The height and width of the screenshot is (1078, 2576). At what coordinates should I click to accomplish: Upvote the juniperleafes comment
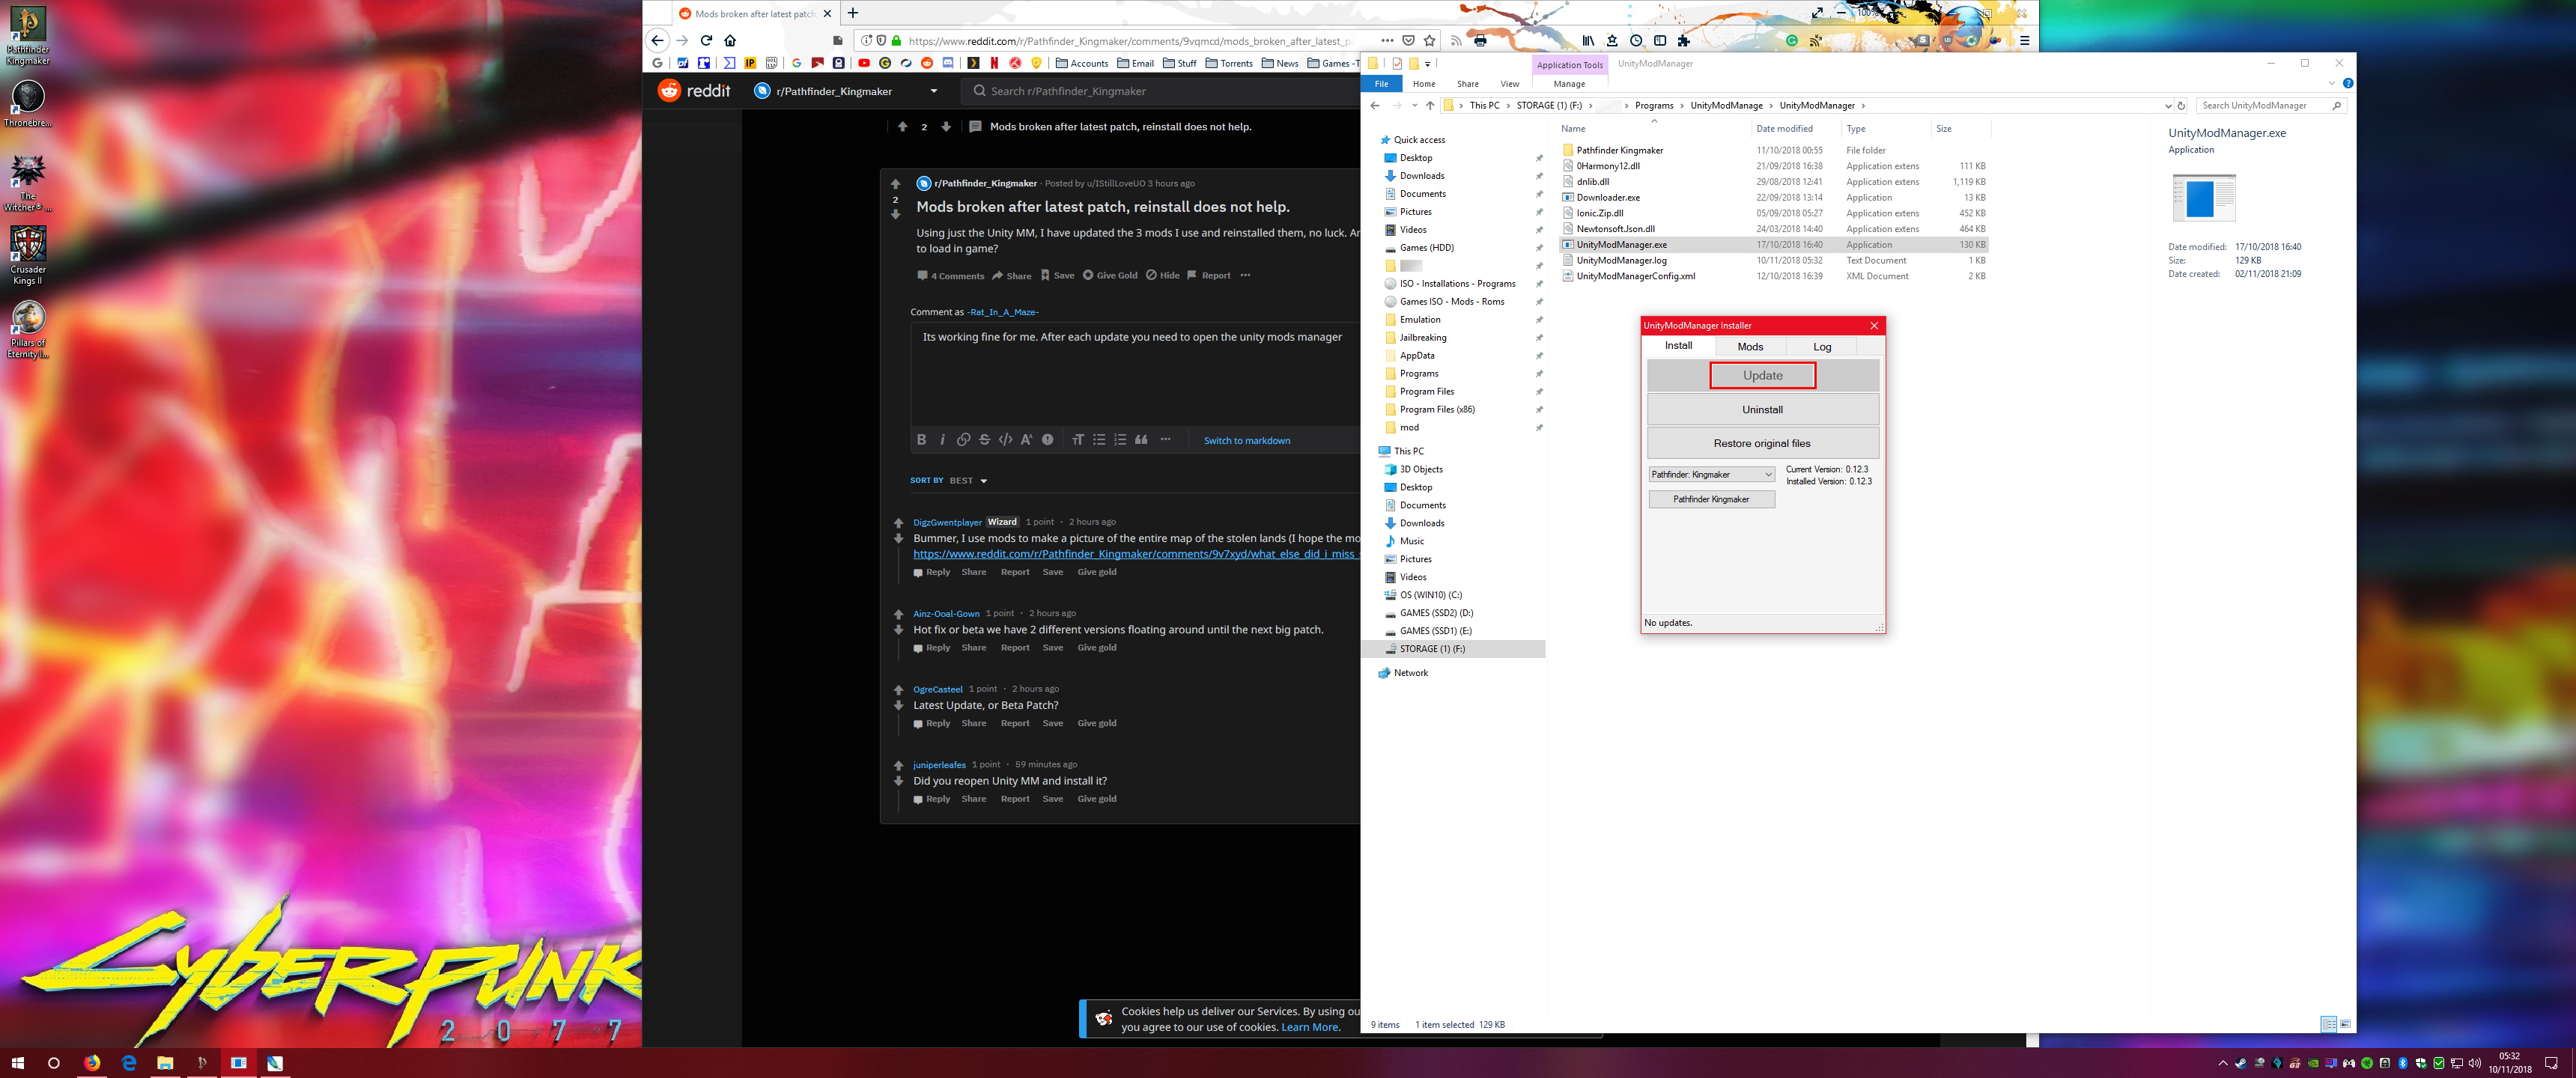pos(898,765)
